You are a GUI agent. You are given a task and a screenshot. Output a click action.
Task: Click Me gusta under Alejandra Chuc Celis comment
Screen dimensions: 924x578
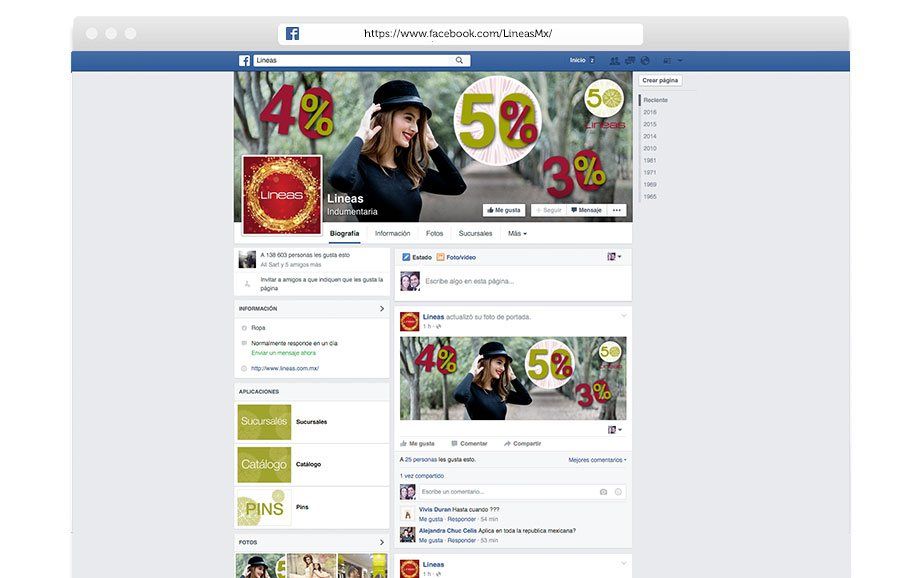(x=431, y=540)
